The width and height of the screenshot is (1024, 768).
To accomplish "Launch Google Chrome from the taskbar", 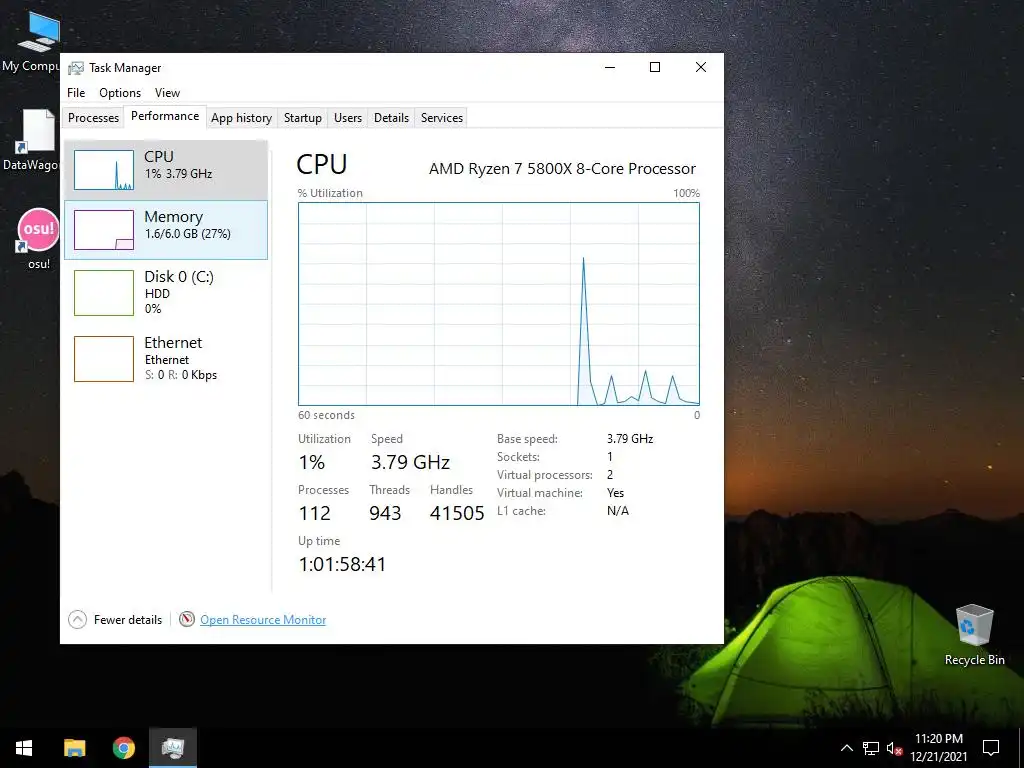I will (x=123, y=748).
